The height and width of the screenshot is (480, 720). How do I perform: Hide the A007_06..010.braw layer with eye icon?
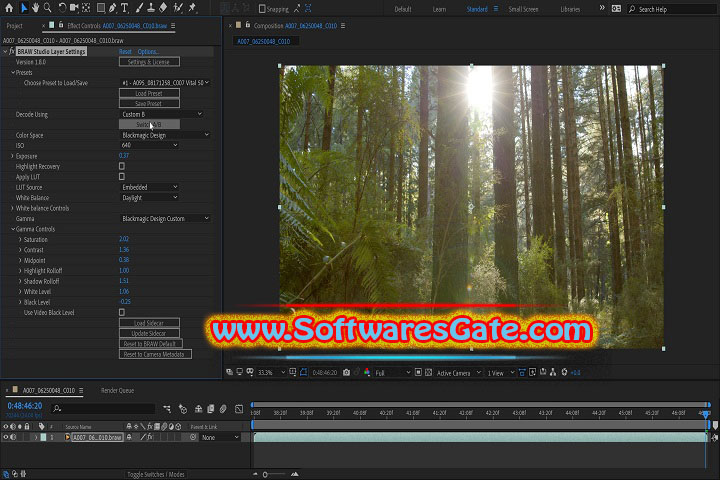pos(6,437)
